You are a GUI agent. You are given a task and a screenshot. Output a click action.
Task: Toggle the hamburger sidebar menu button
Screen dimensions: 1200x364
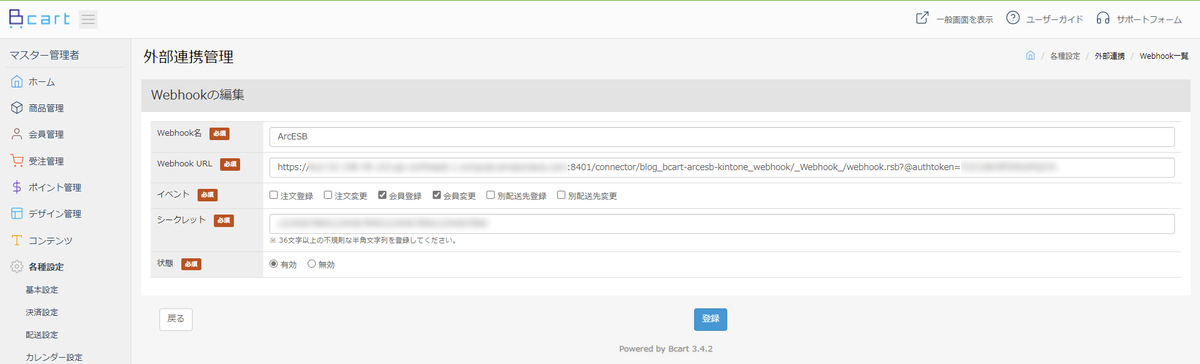(x=87, y=19)
